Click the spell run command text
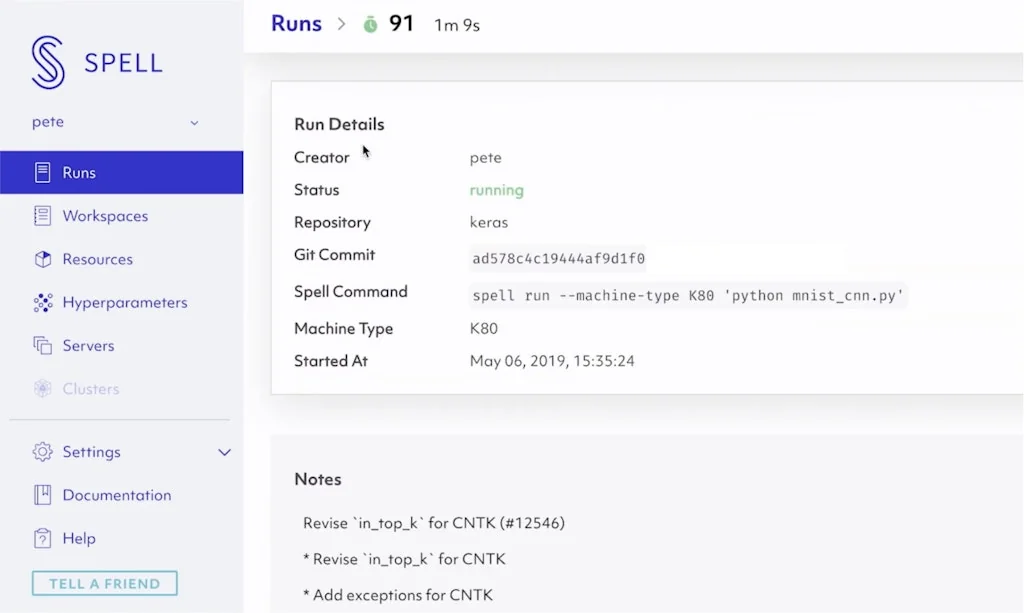Screen dimensions: 1024x613 pyautogui.click(x=685, y=295)
